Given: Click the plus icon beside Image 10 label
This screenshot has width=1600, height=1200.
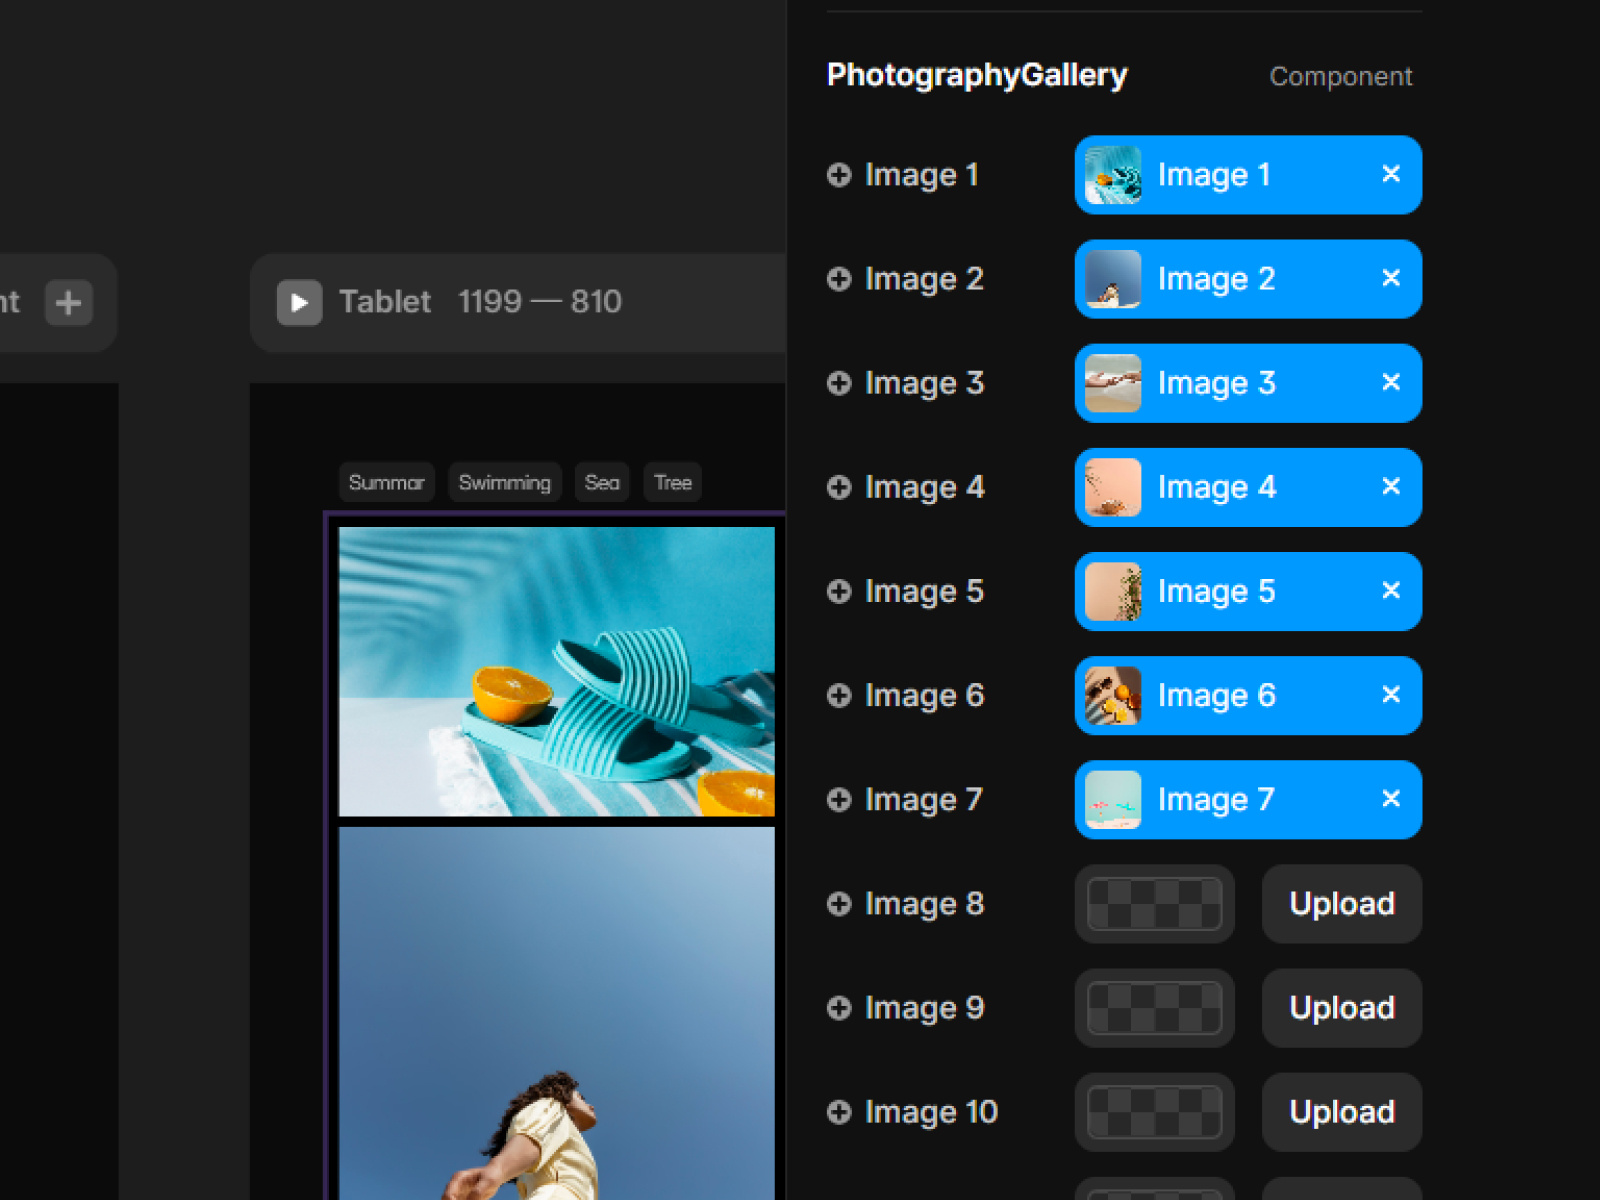Looking at the screenshot, I should click(839, 1112).
